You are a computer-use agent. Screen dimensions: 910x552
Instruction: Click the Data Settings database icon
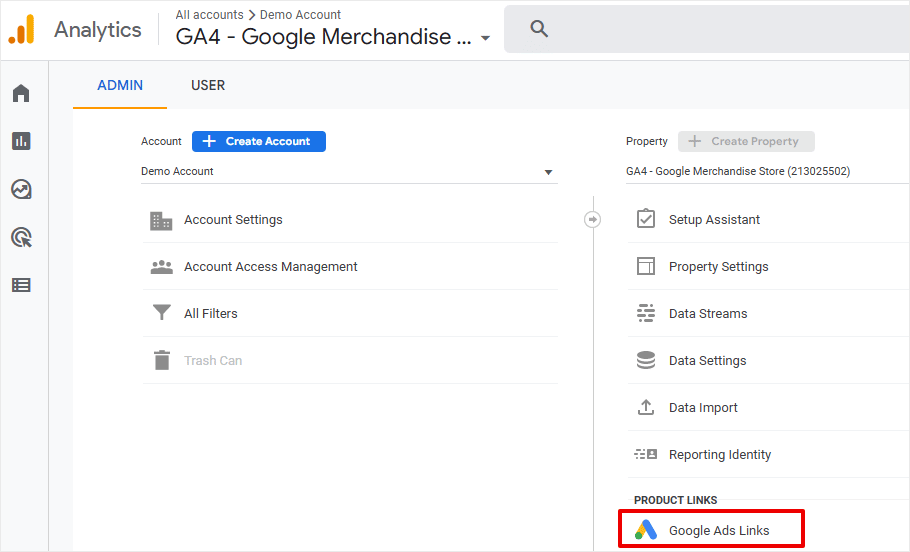646,360
